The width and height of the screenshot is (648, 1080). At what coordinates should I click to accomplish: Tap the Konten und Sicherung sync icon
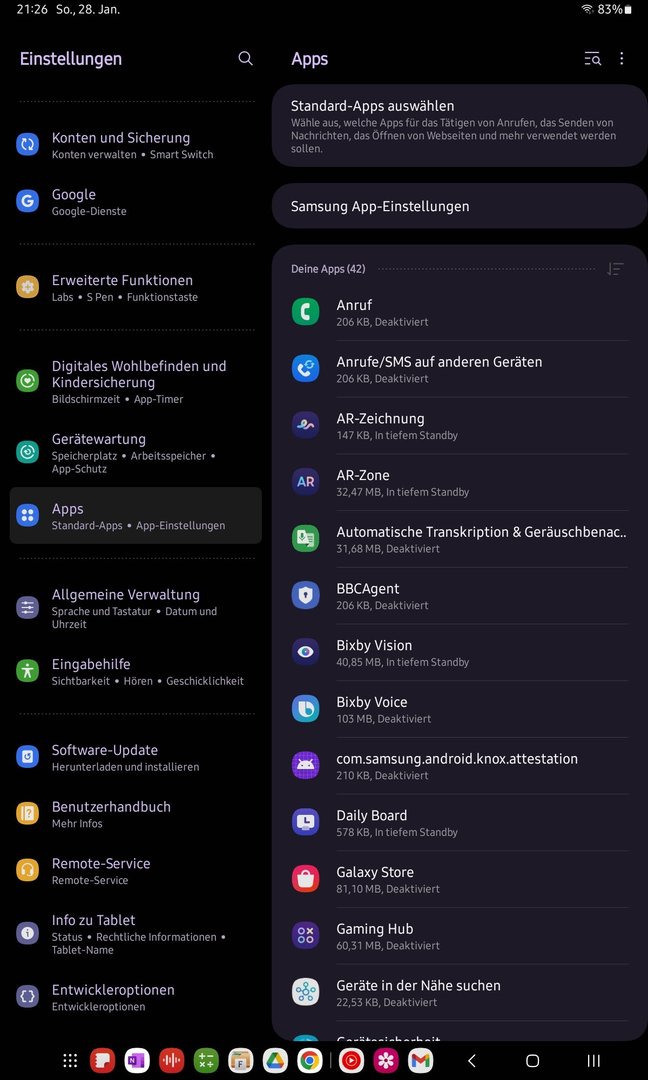[28, 144]
